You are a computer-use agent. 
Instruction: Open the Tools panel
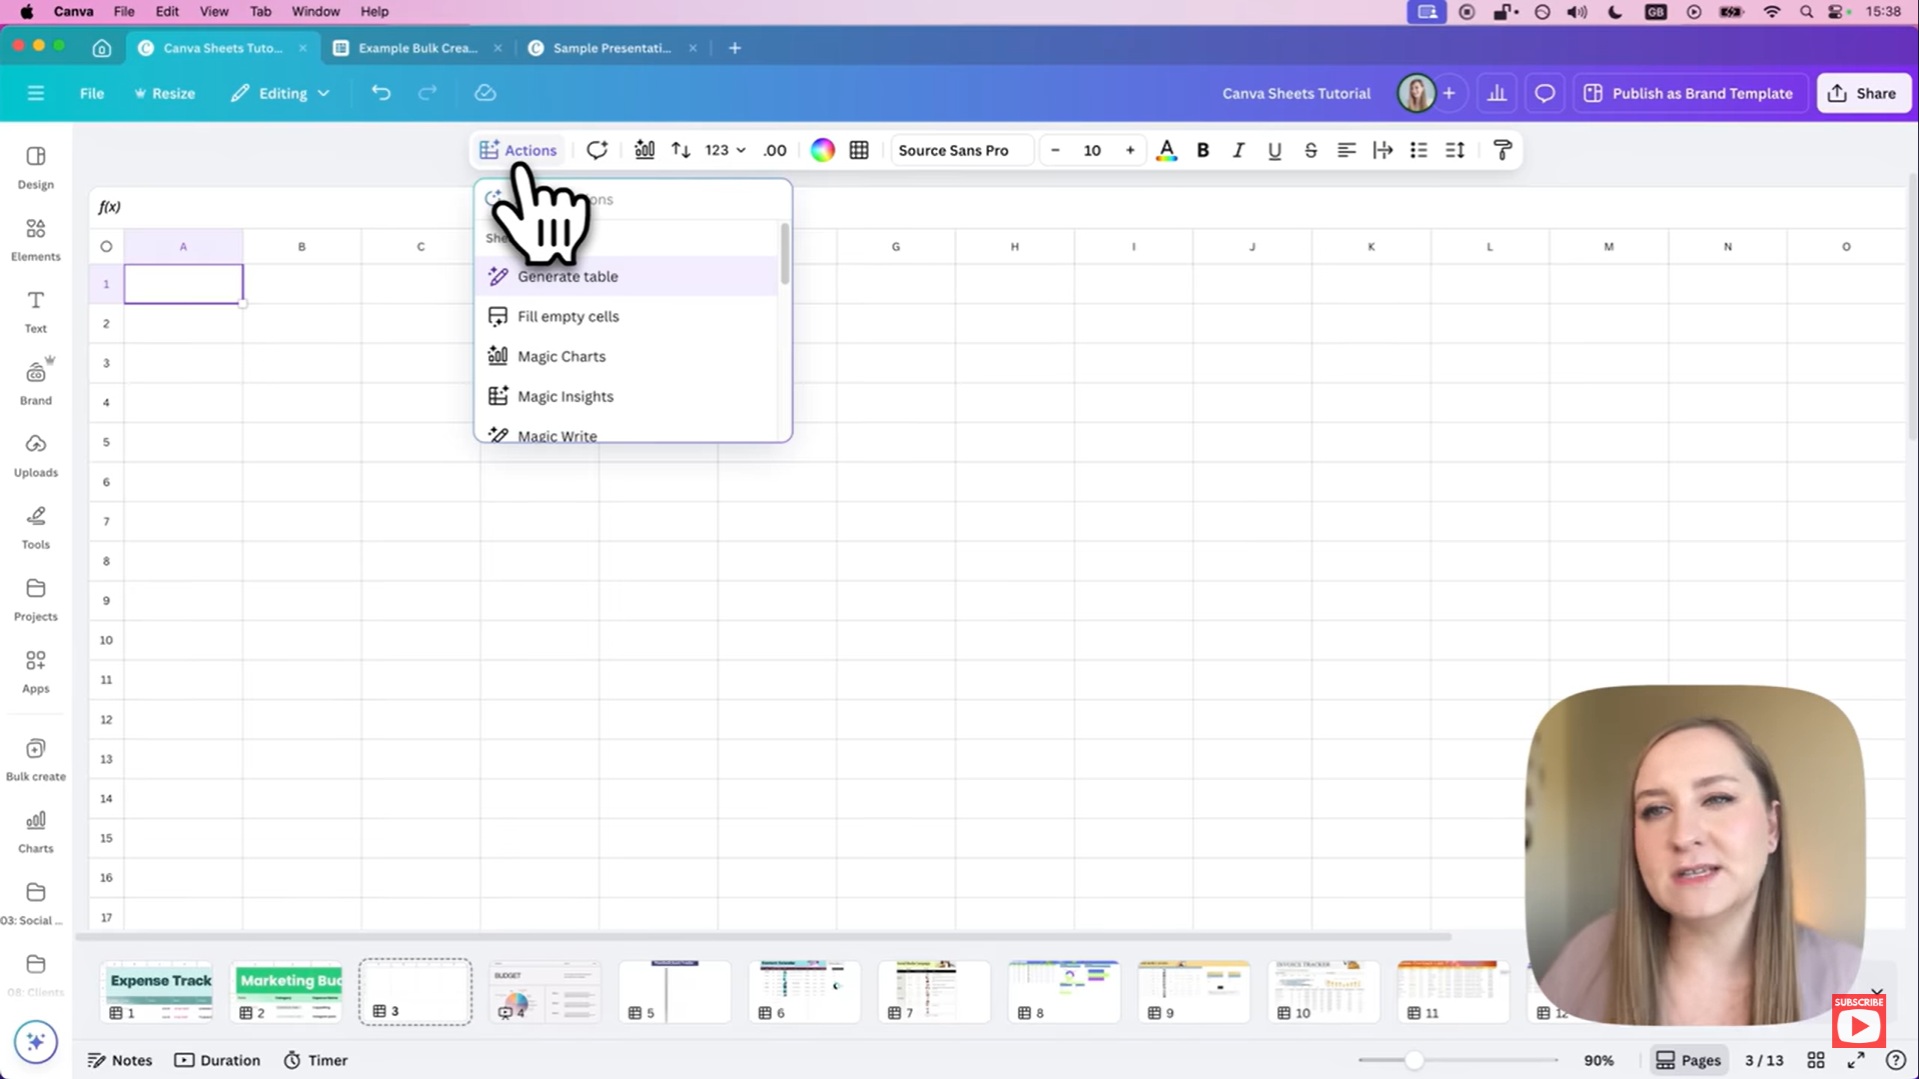click(x=35, y=528)
